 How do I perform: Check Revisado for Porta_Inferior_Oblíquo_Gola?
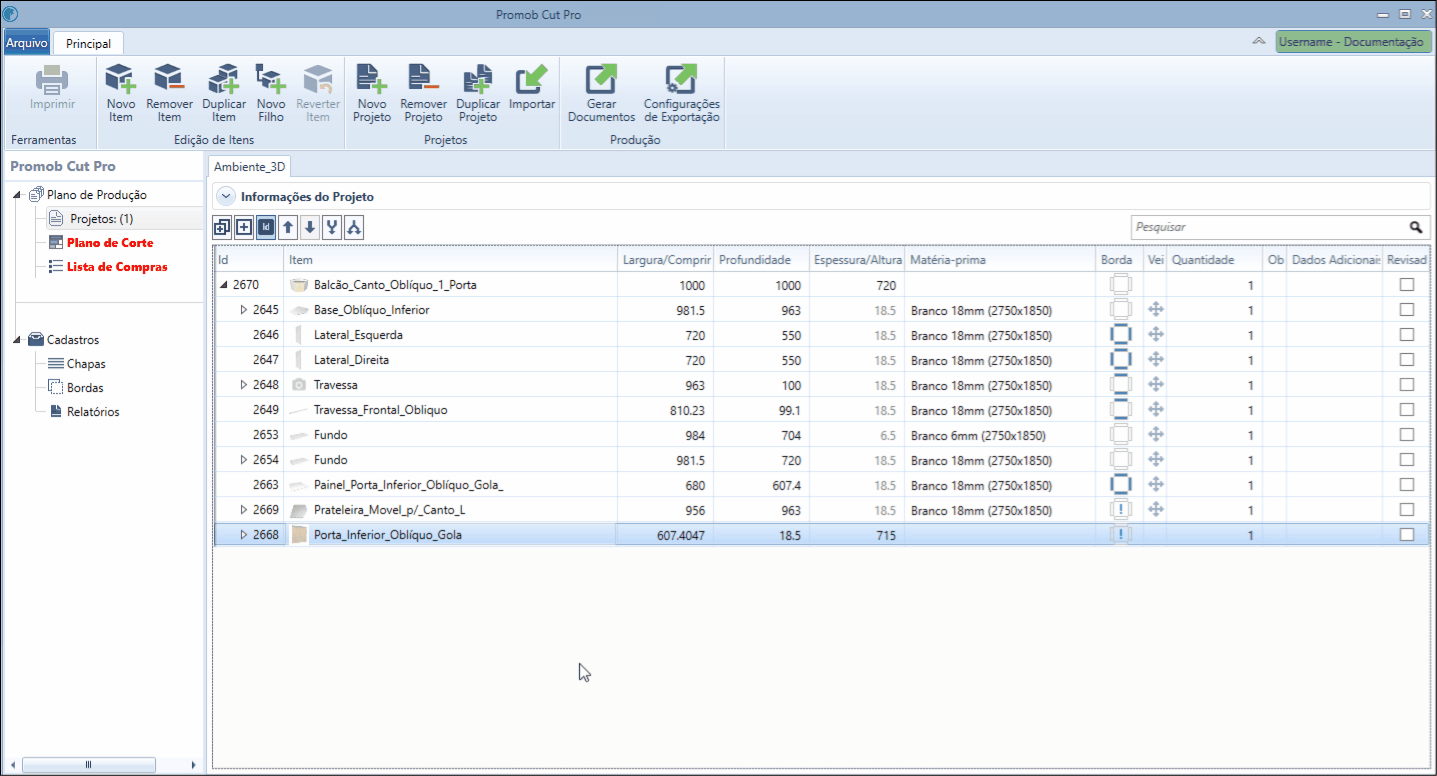(x=1407, y=534)
